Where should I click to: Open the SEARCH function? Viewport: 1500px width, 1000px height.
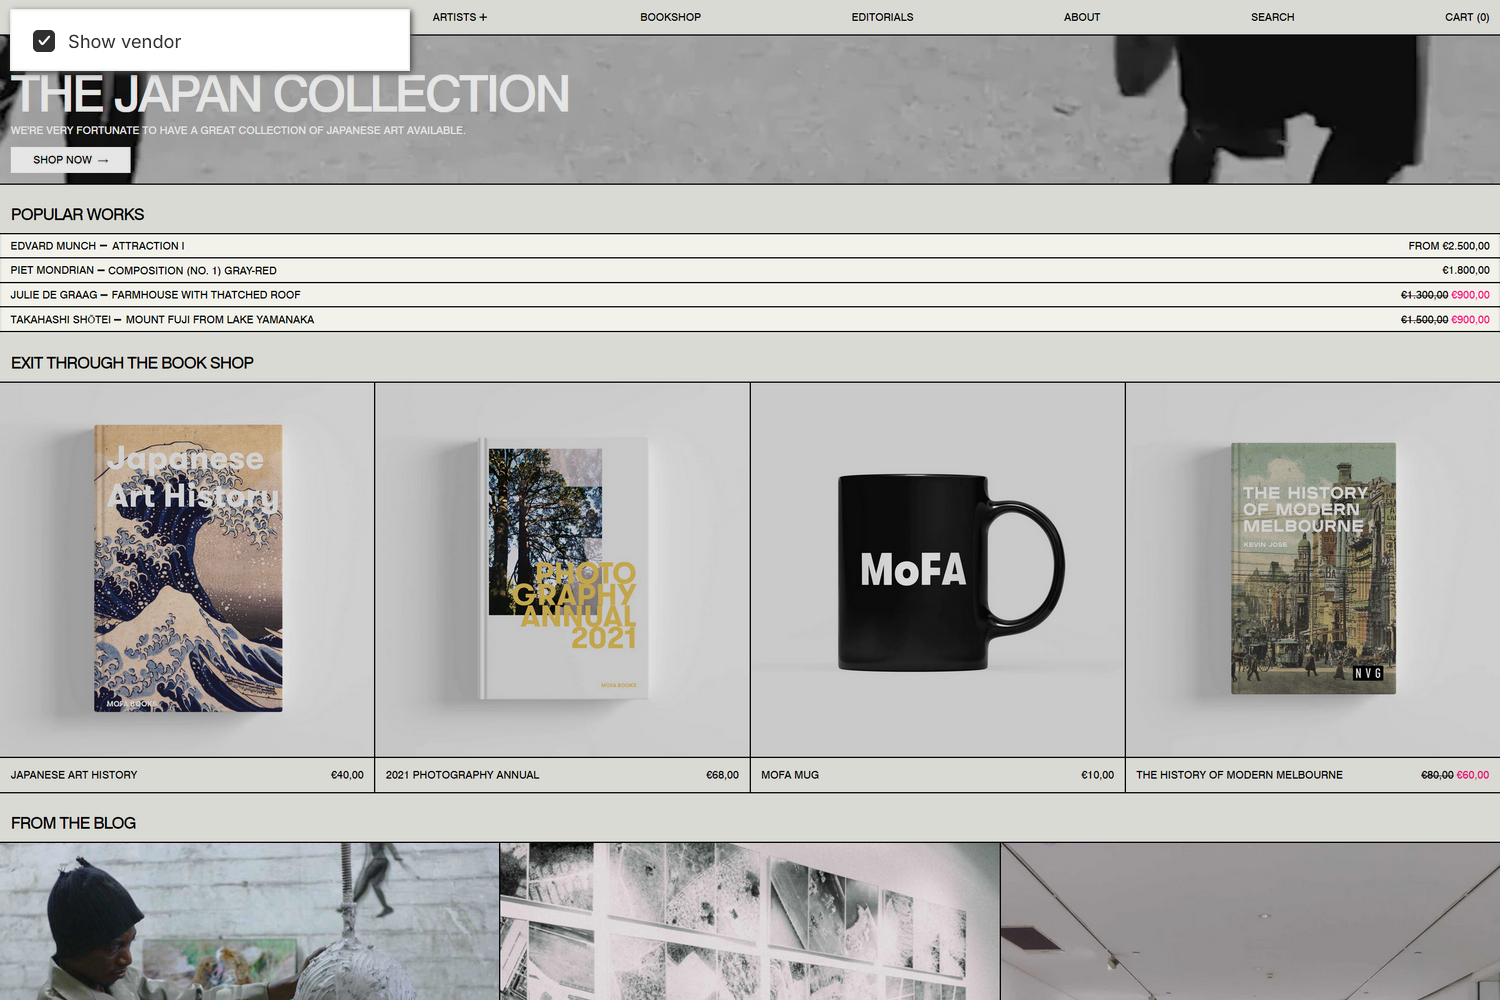pos(1272,17)
